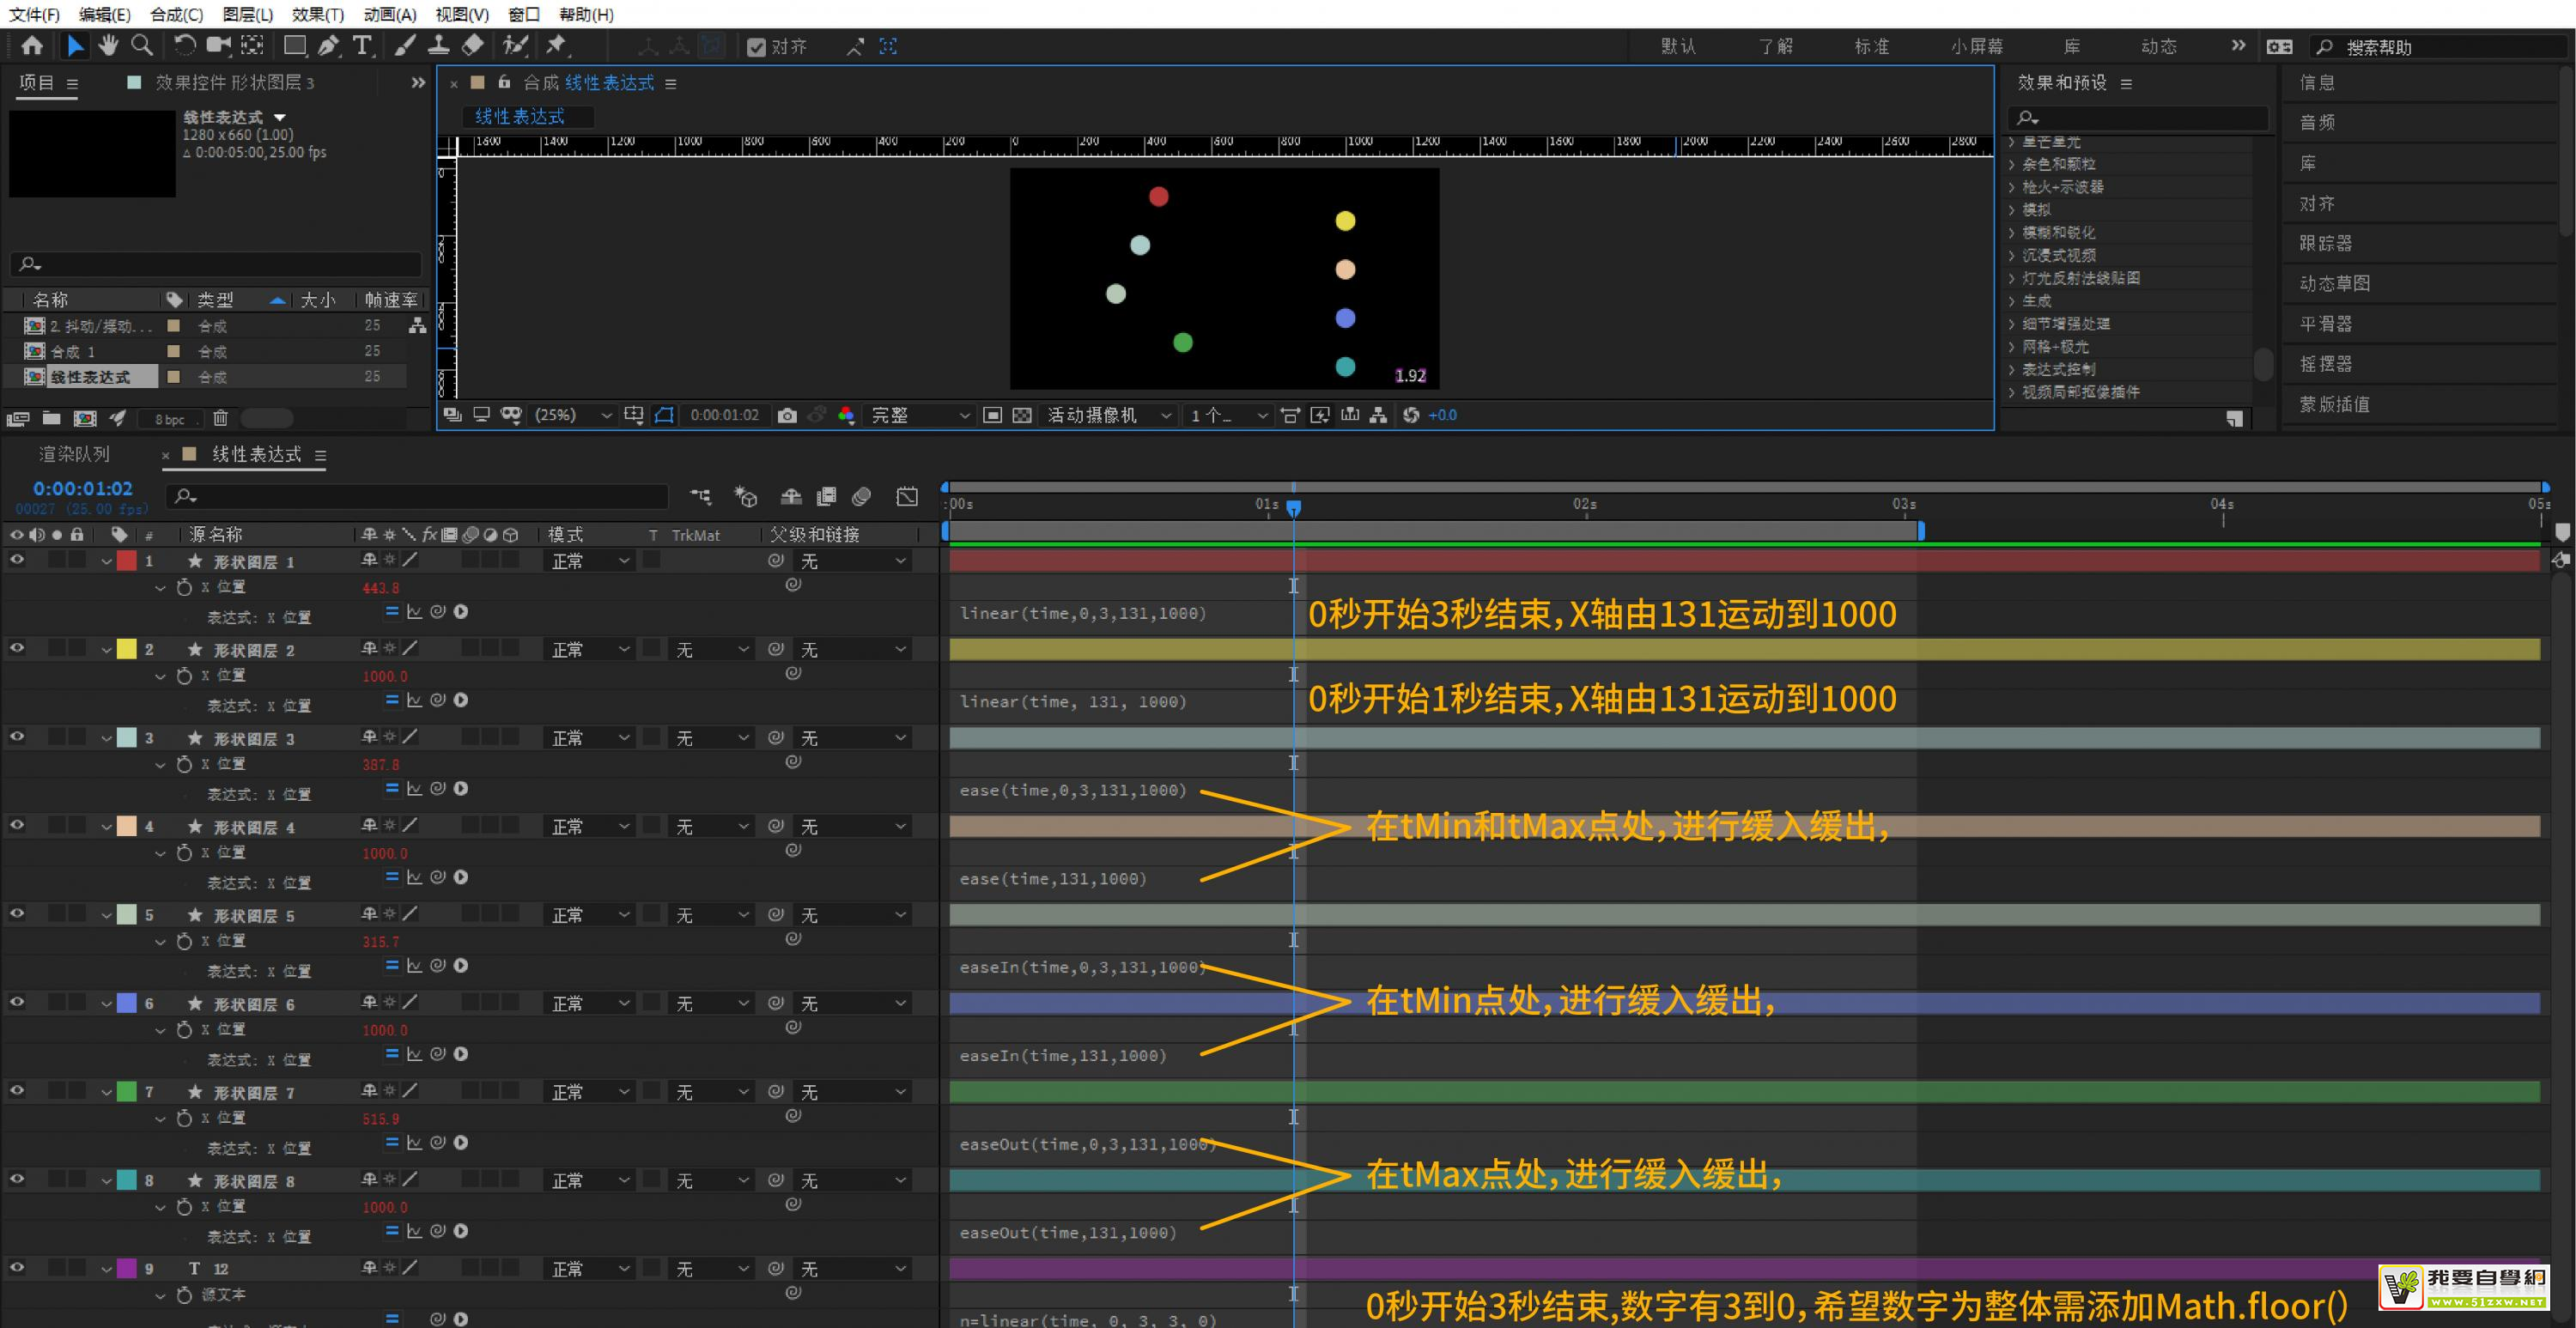This screenshot has width=2576, height=1328.
Task: Open the viewer zoom (25%) dropdown
Action: 572,415
